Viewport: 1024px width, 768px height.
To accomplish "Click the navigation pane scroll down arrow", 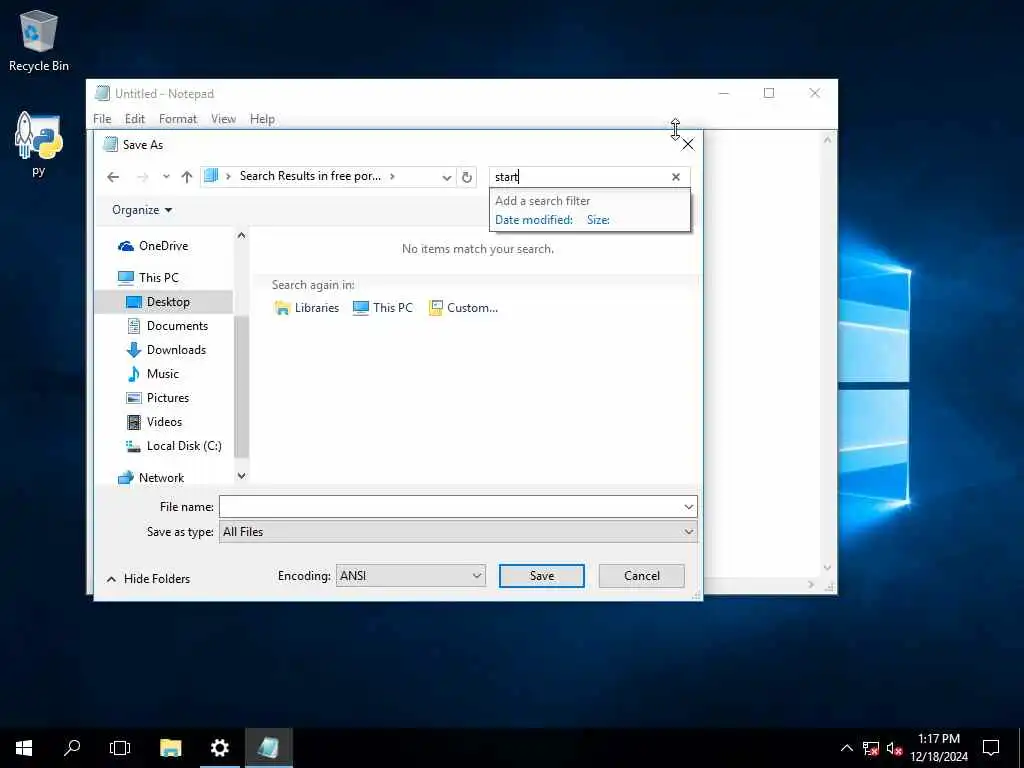I will click(242, 476).
